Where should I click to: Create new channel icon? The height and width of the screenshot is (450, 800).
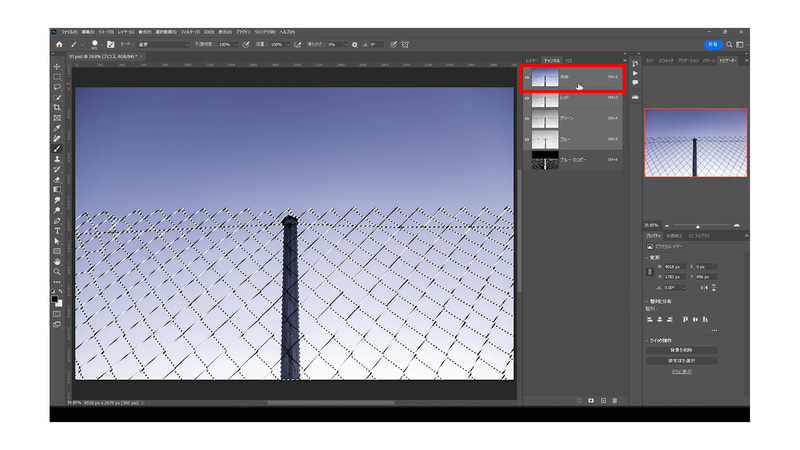tap(603, 401)
